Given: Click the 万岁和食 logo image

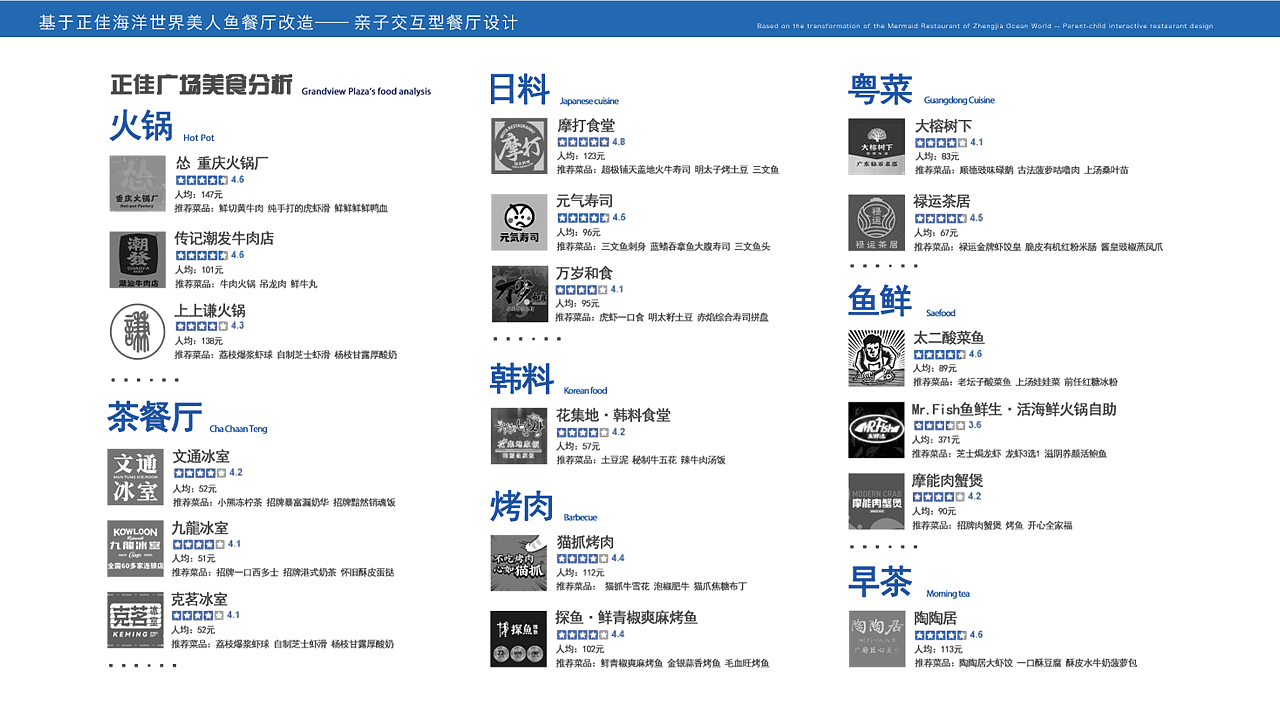Looking at the screenshot, I should pos(519,294).
